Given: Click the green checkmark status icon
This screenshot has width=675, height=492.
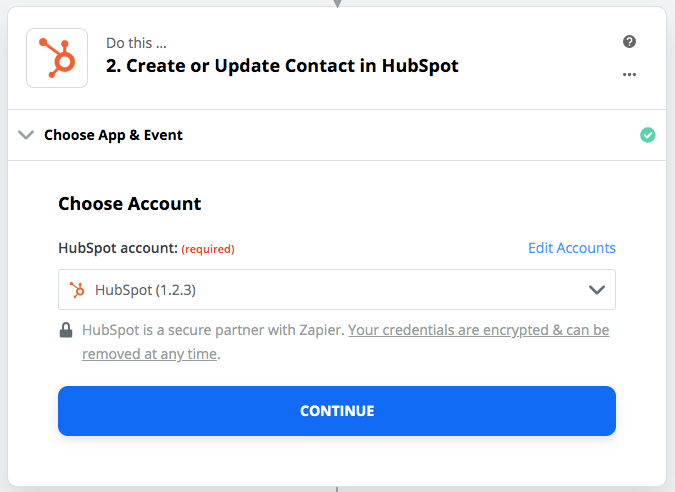Looking at the screenshot, I should point(647,135).
